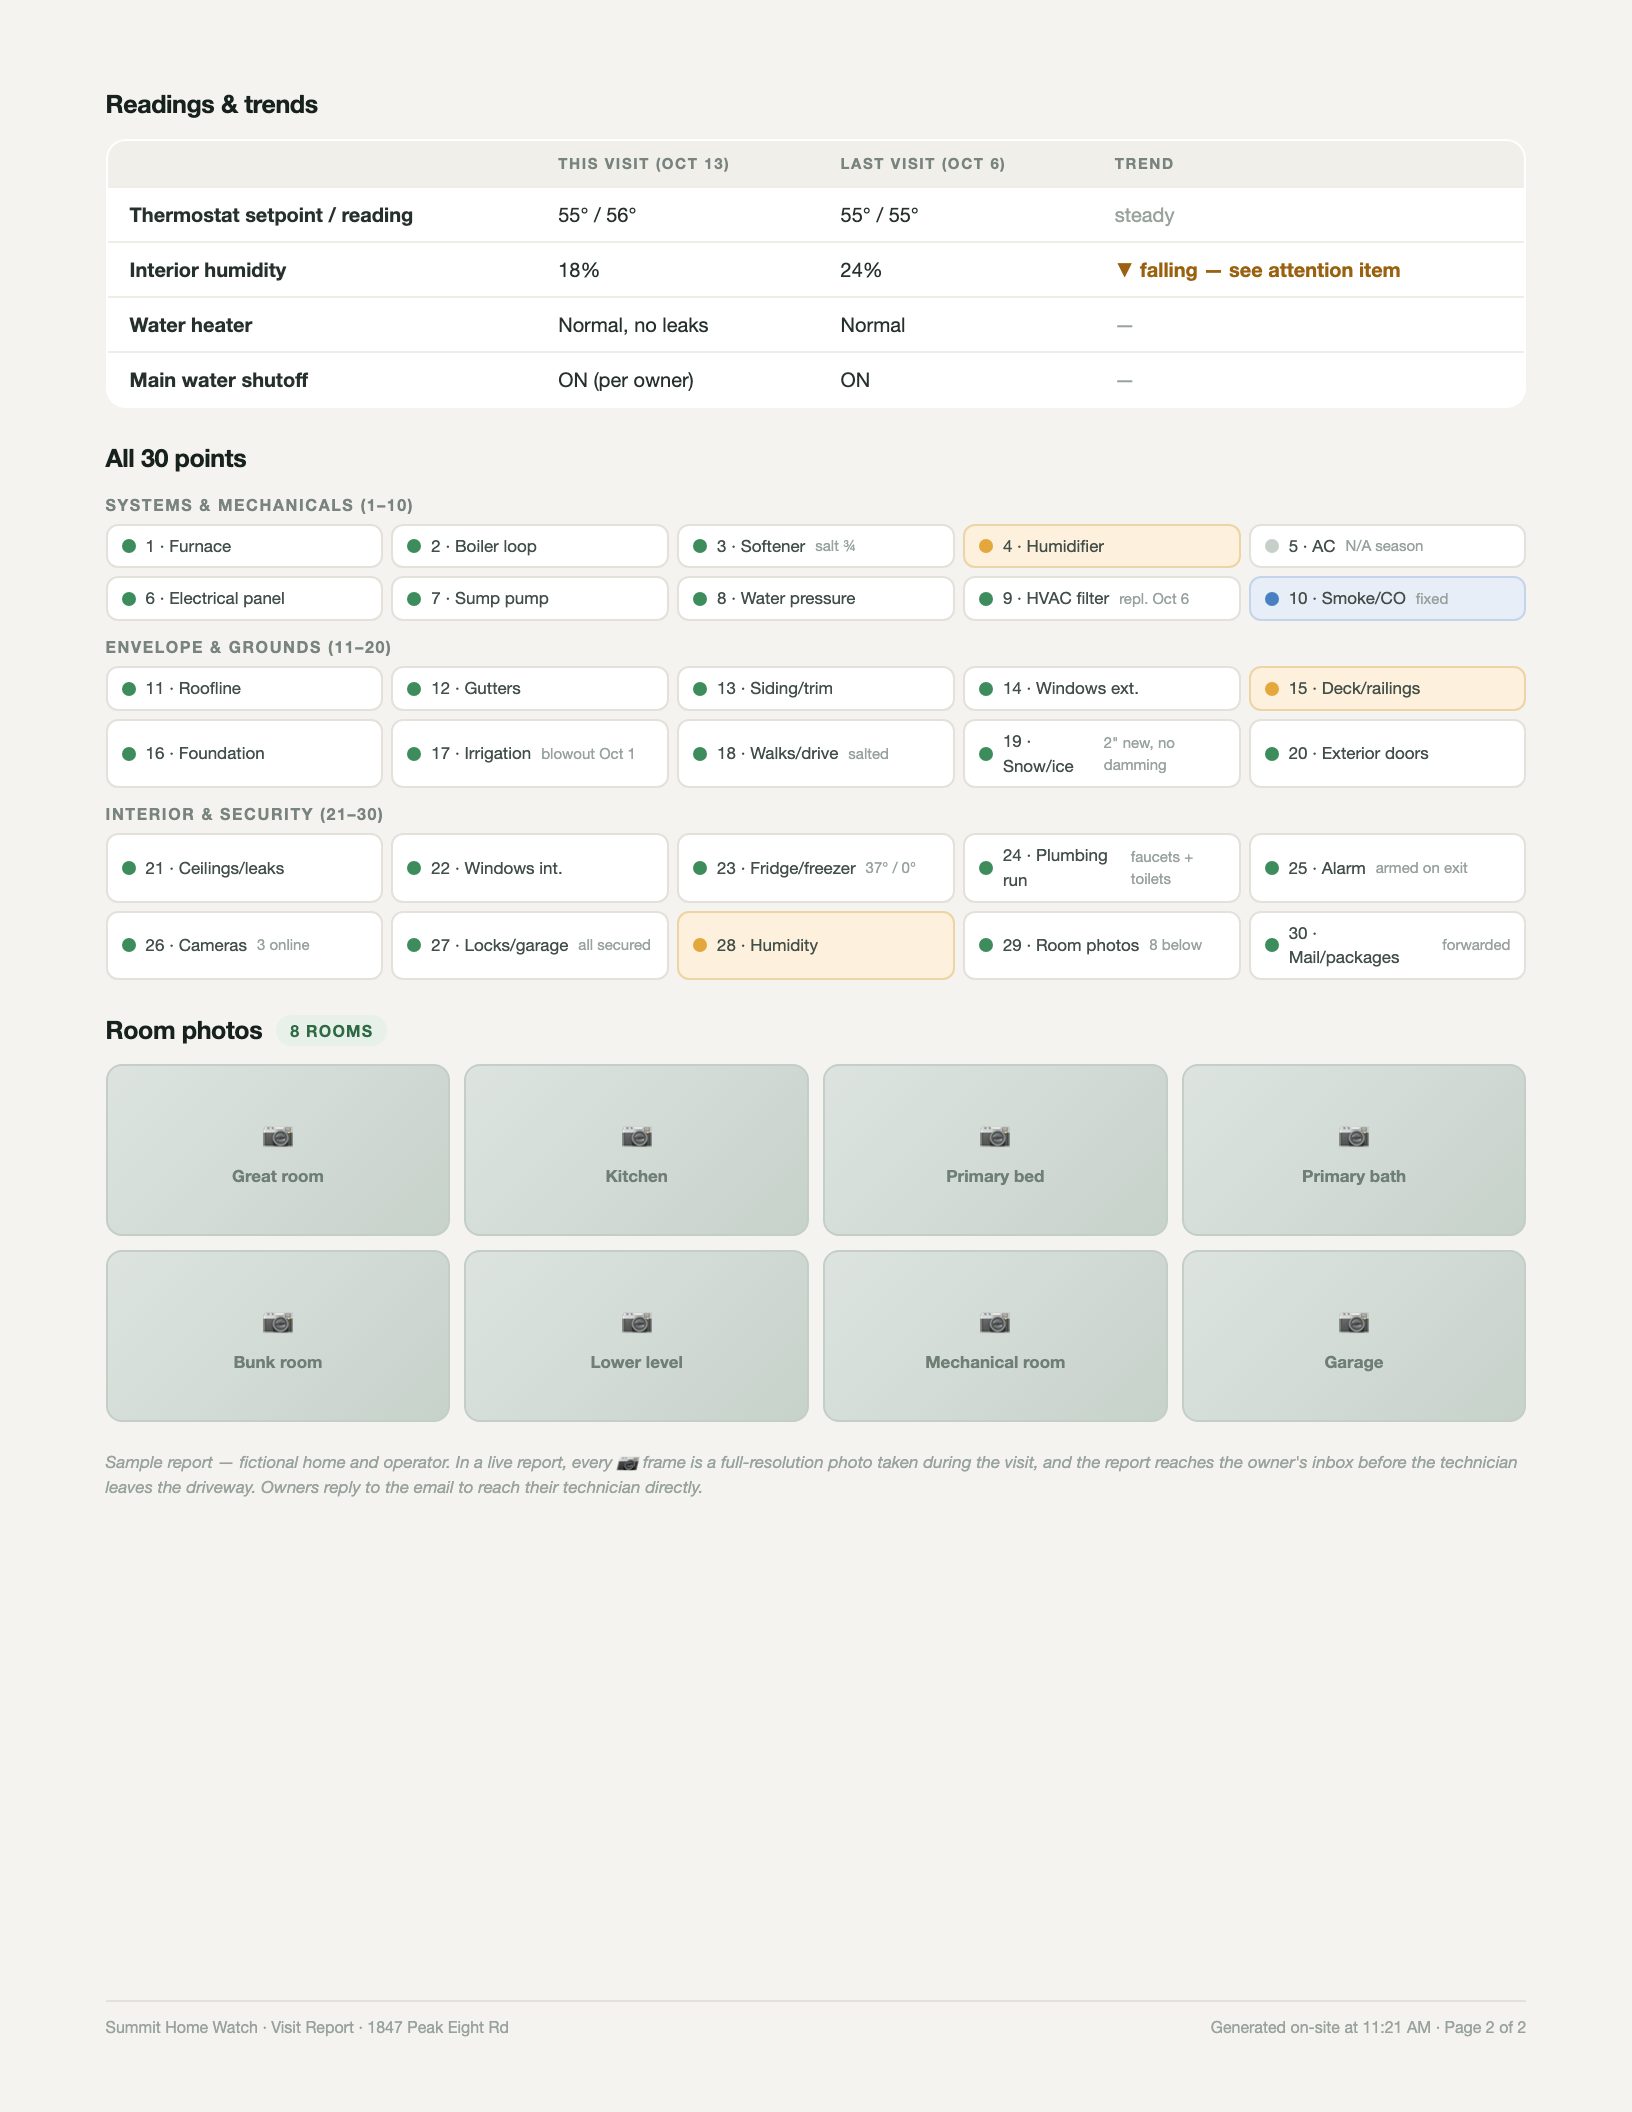Click the 29 · Room photos card
This screenshot has width=1632, height=2112.
[x=1102, y=945]
